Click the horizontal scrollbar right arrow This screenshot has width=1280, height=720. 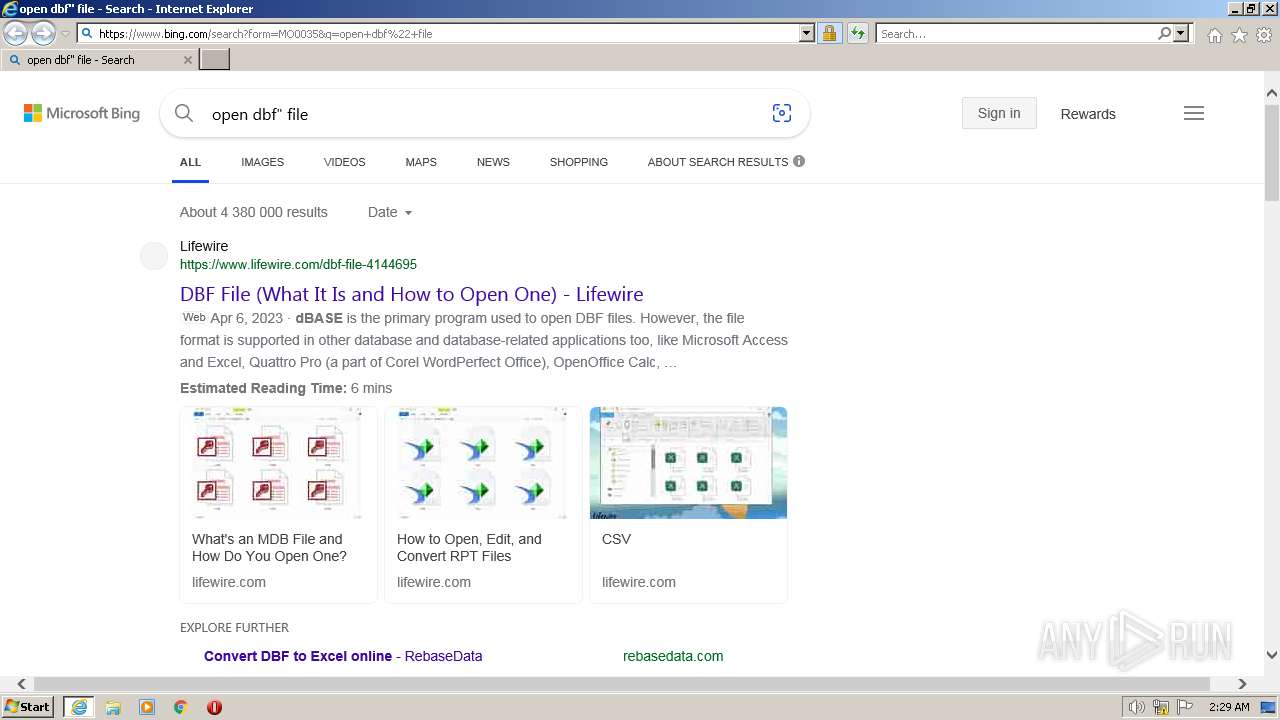(1242, 684)
